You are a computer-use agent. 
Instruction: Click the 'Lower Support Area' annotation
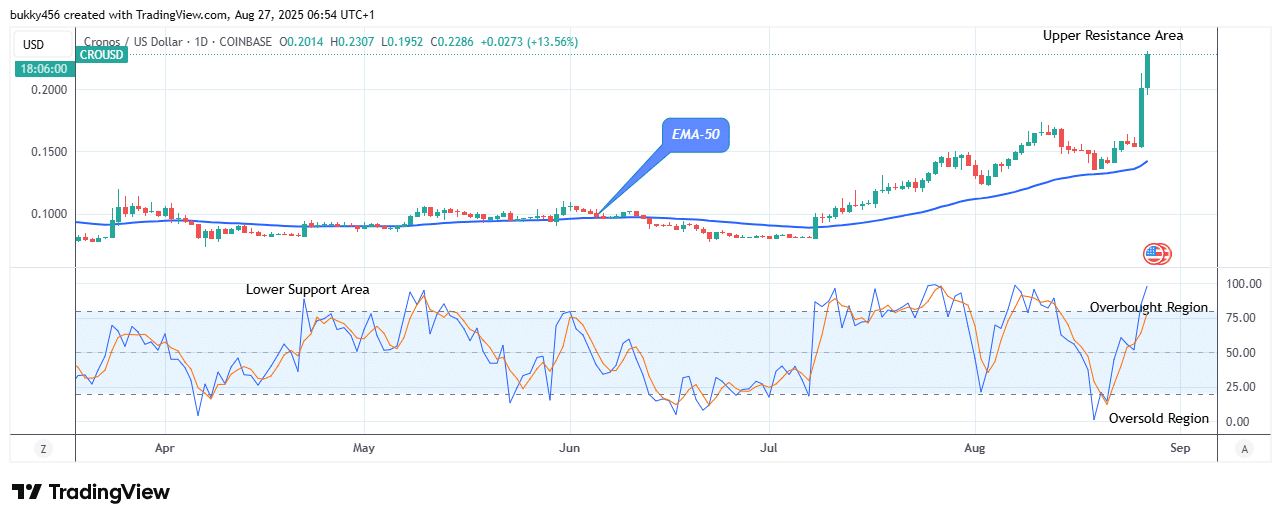308,289
